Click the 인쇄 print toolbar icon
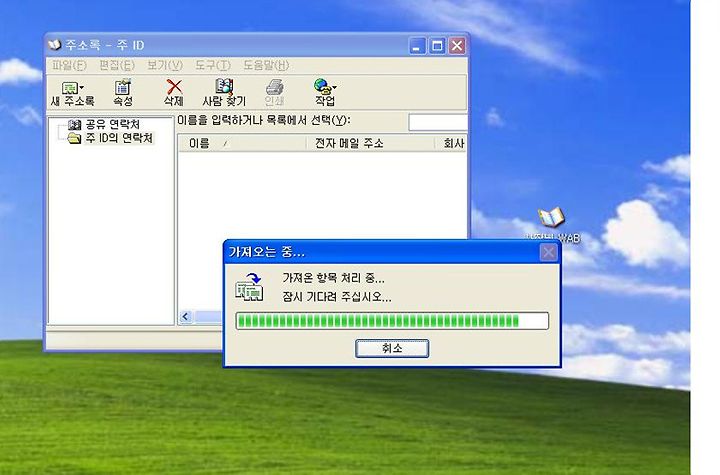Image resolution: width=720 pixels, height=475 pixels. [275, 87]
